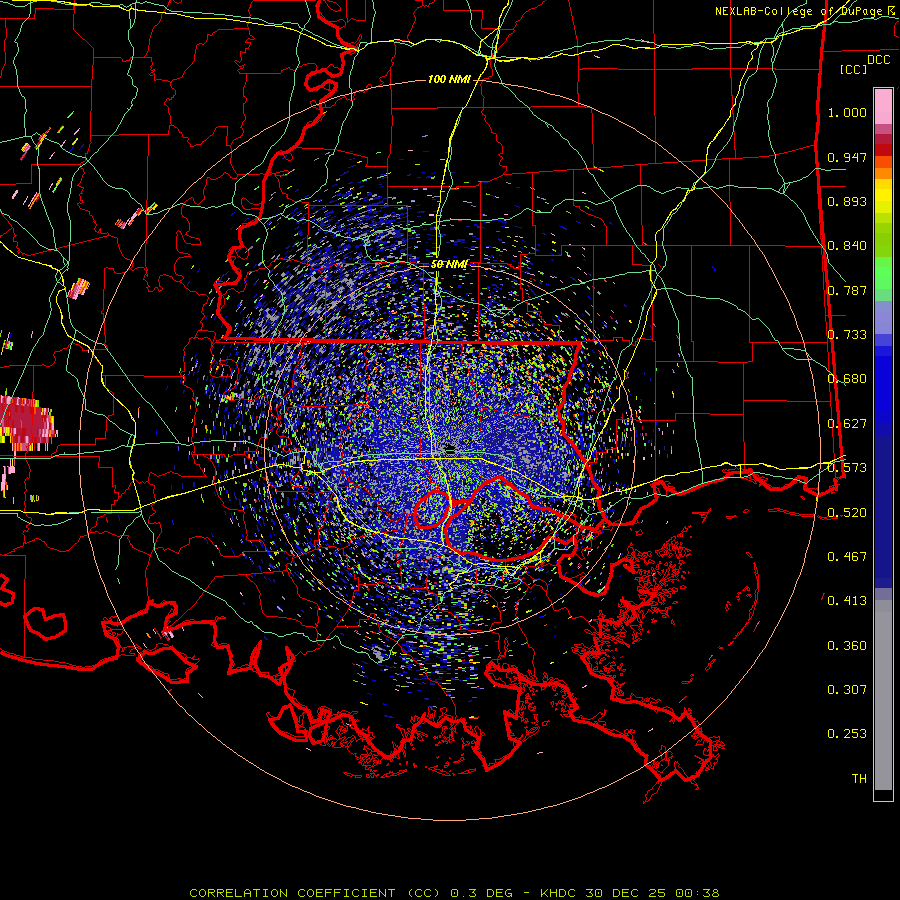Select the 0.520 scale value
The height and width of the screenshot is (900, 900).
pyautogui.click(x=847, y=513)
